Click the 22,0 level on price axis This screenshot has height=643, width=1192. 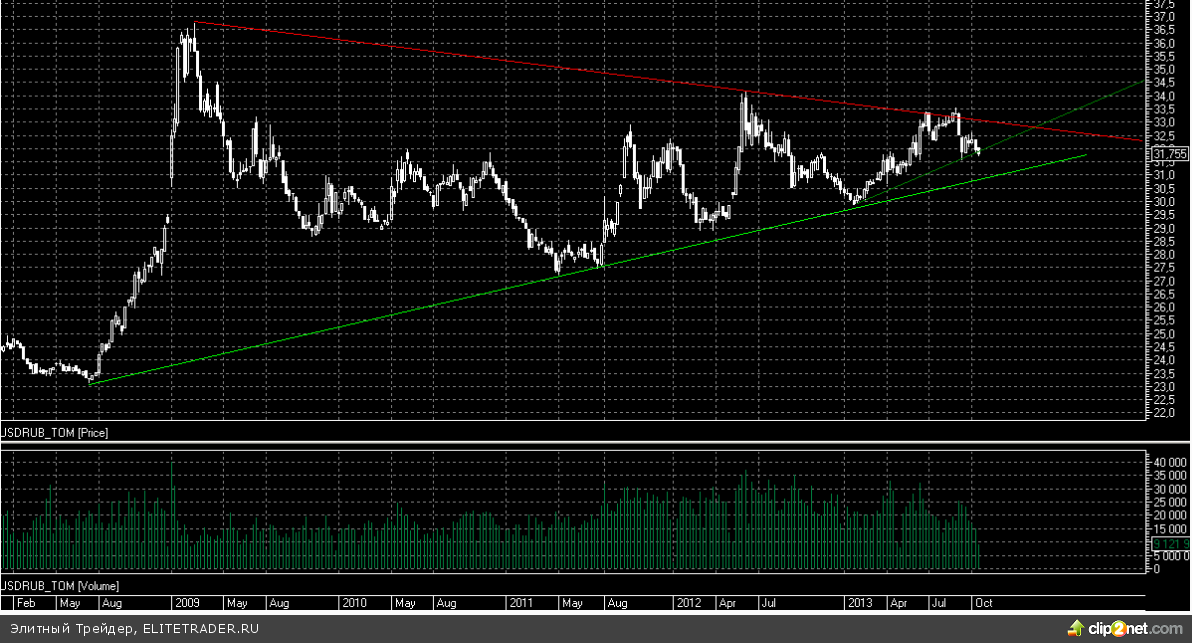coord(1164,412)
